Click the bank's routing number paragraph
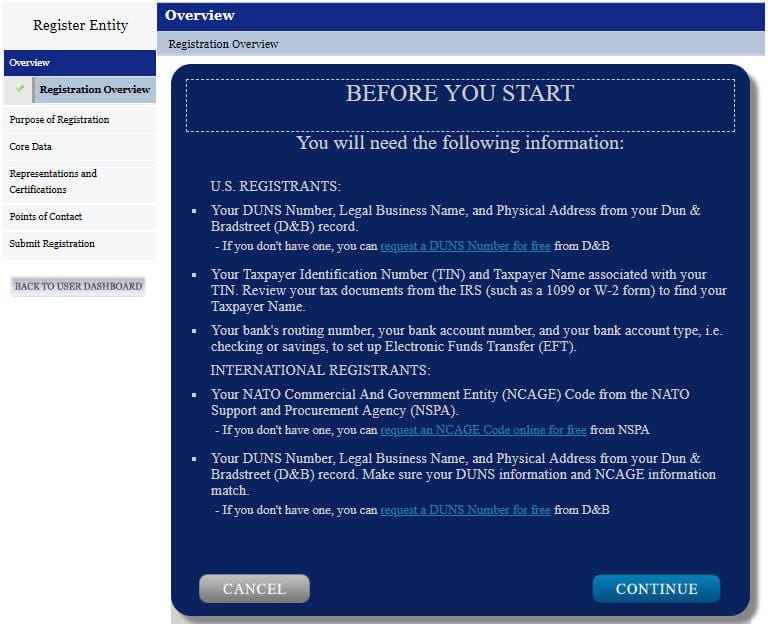Viewport: 768px width, 624px height. (467, 338)
